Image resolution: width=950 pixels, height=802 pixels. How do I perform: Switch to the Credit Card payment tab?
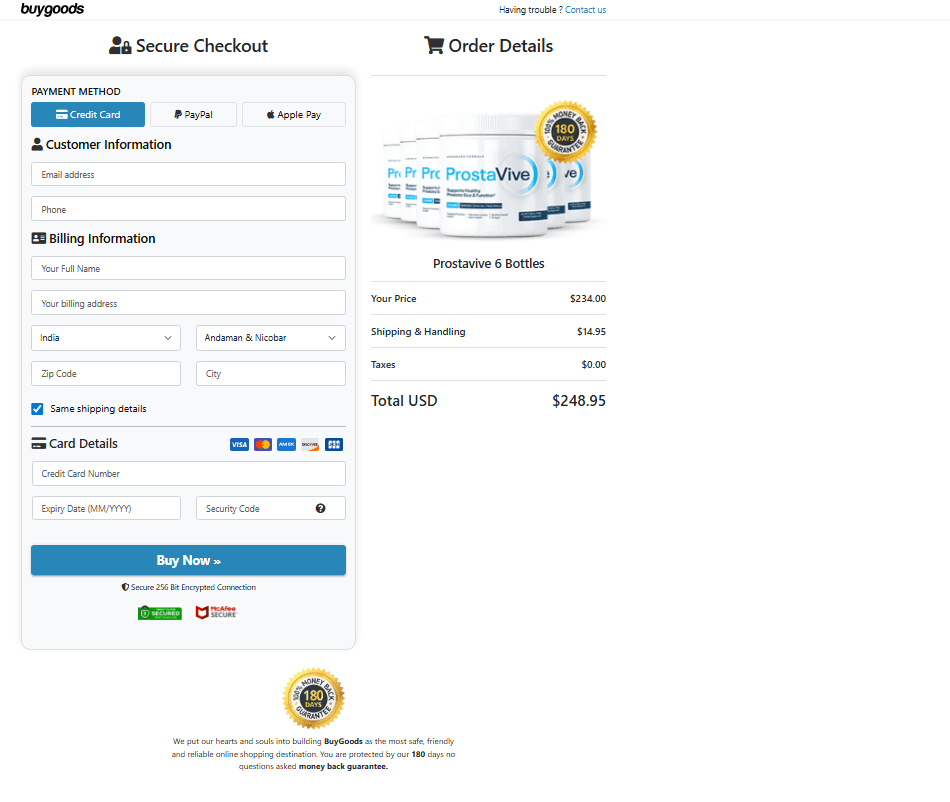tap(88, 114)
